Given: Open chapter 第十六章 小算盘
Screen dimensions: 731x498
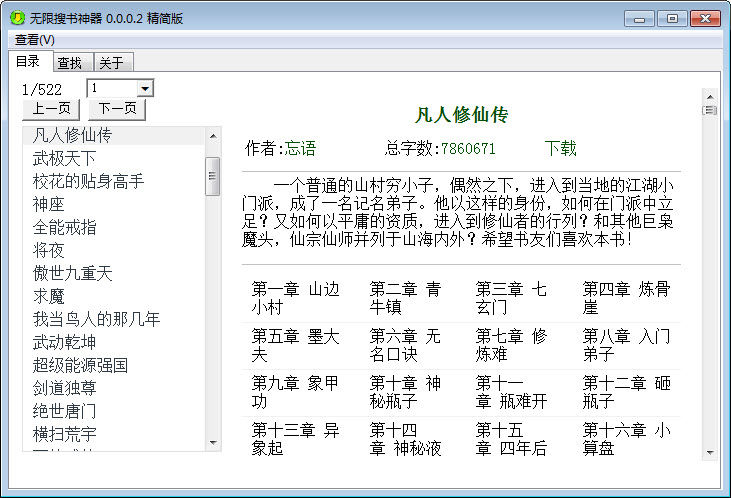Looking at the screenshot, I should coord(626,439).
